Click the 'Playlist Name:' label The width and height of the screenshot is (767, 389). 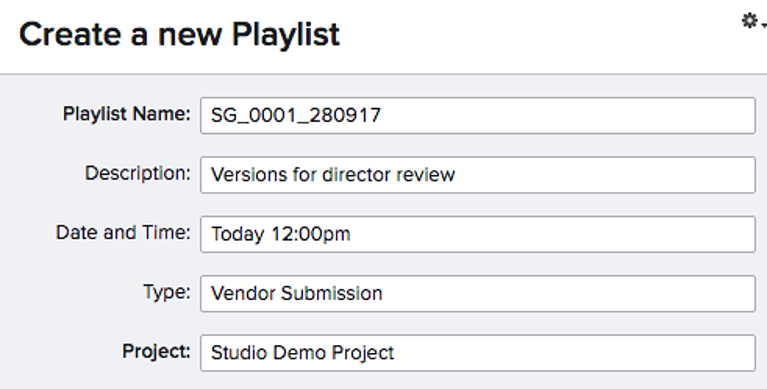point(127,114)
